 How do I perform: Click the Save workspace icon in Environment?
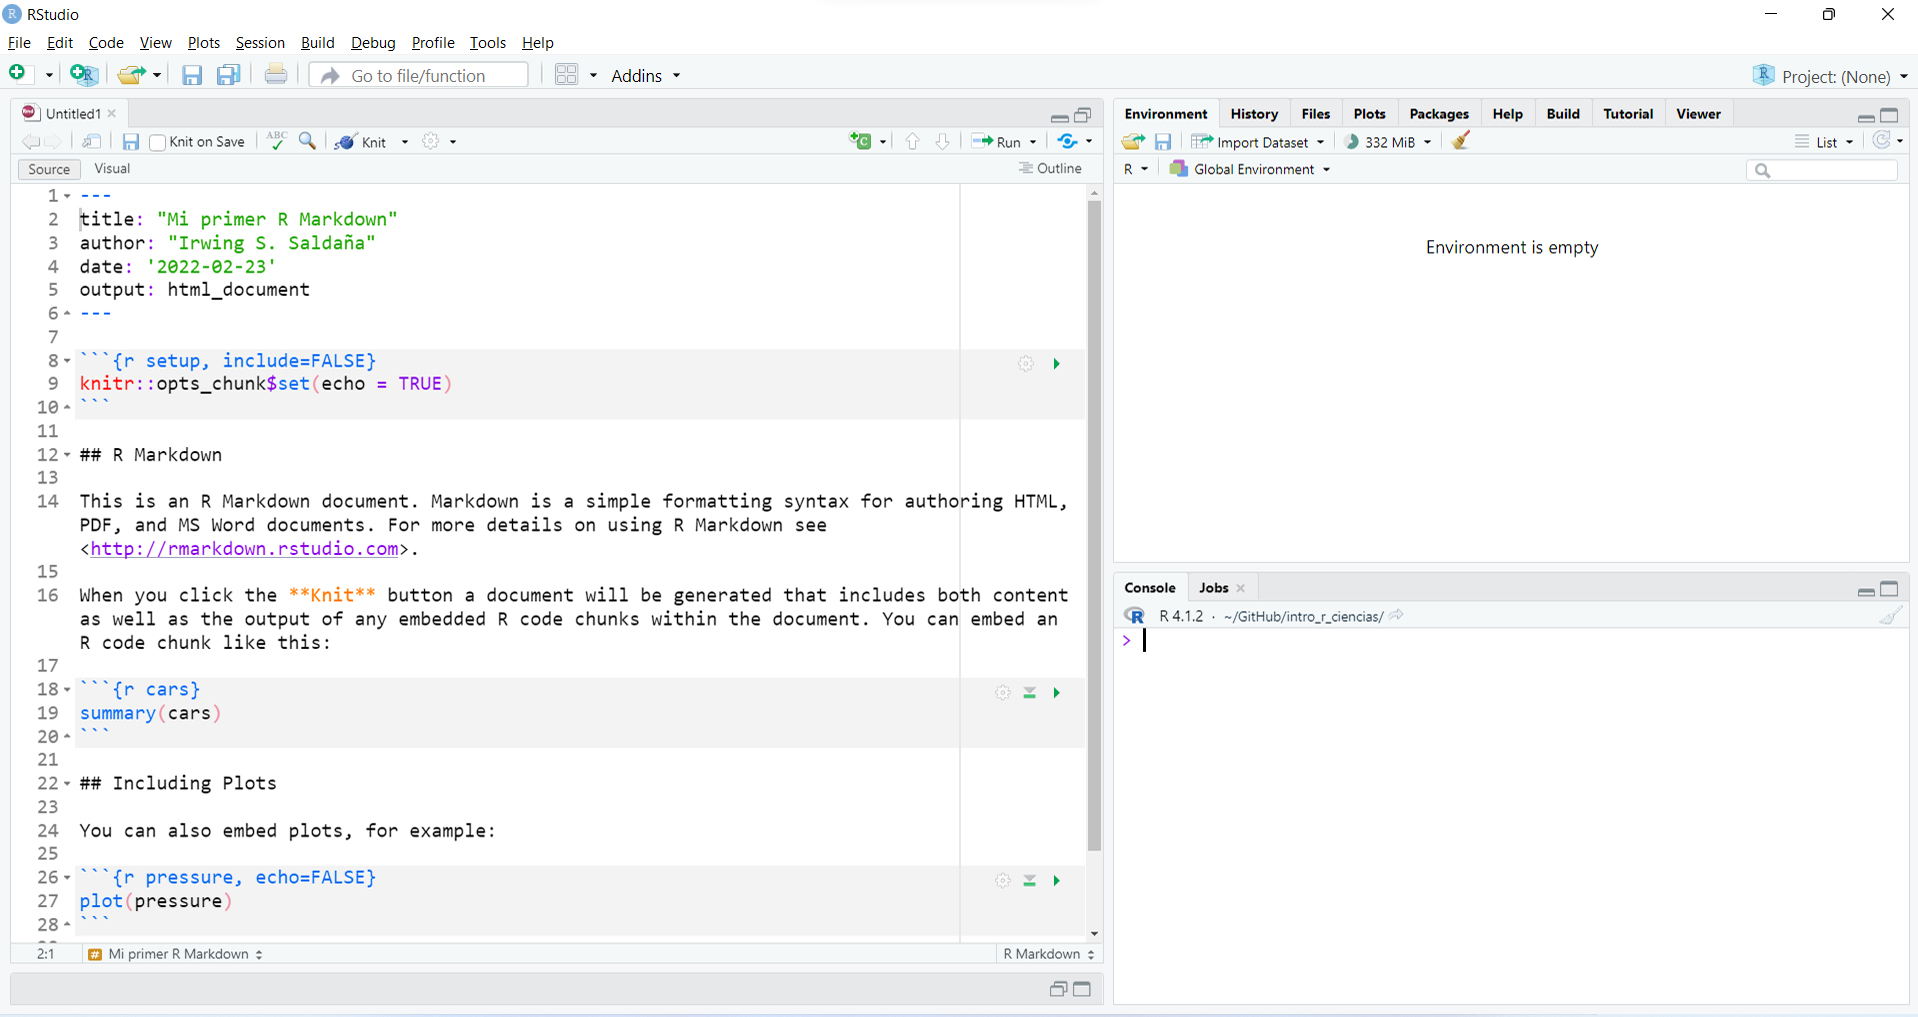coord(1163,142)
